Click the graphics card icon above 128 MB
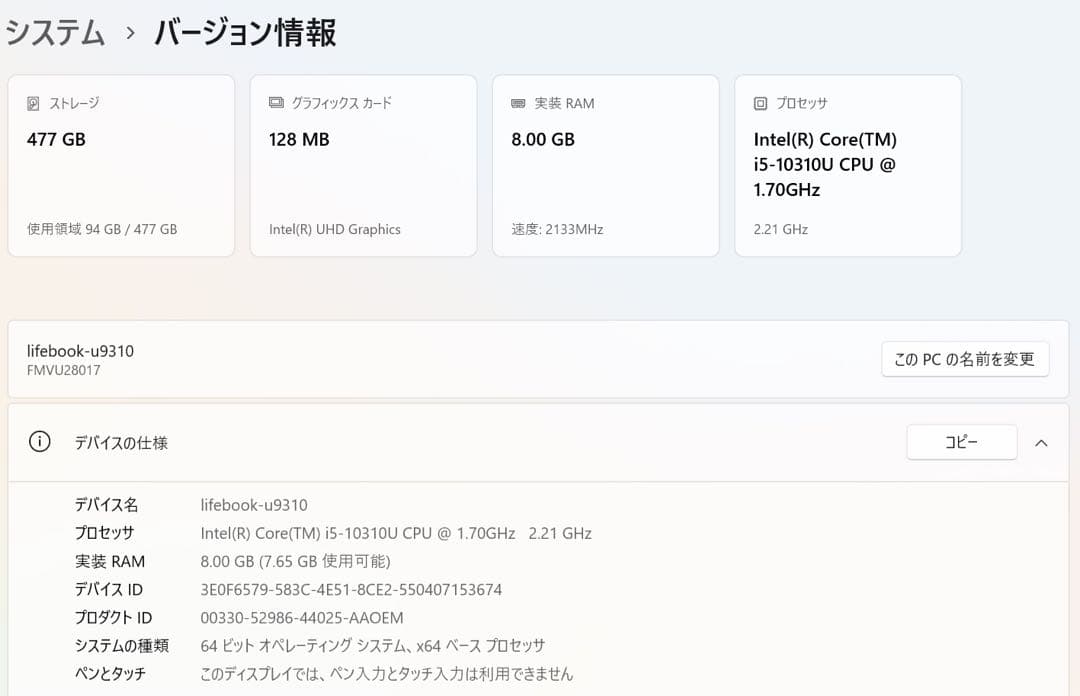The height and width of the screenshot is (696, 1080). [274, 102]
